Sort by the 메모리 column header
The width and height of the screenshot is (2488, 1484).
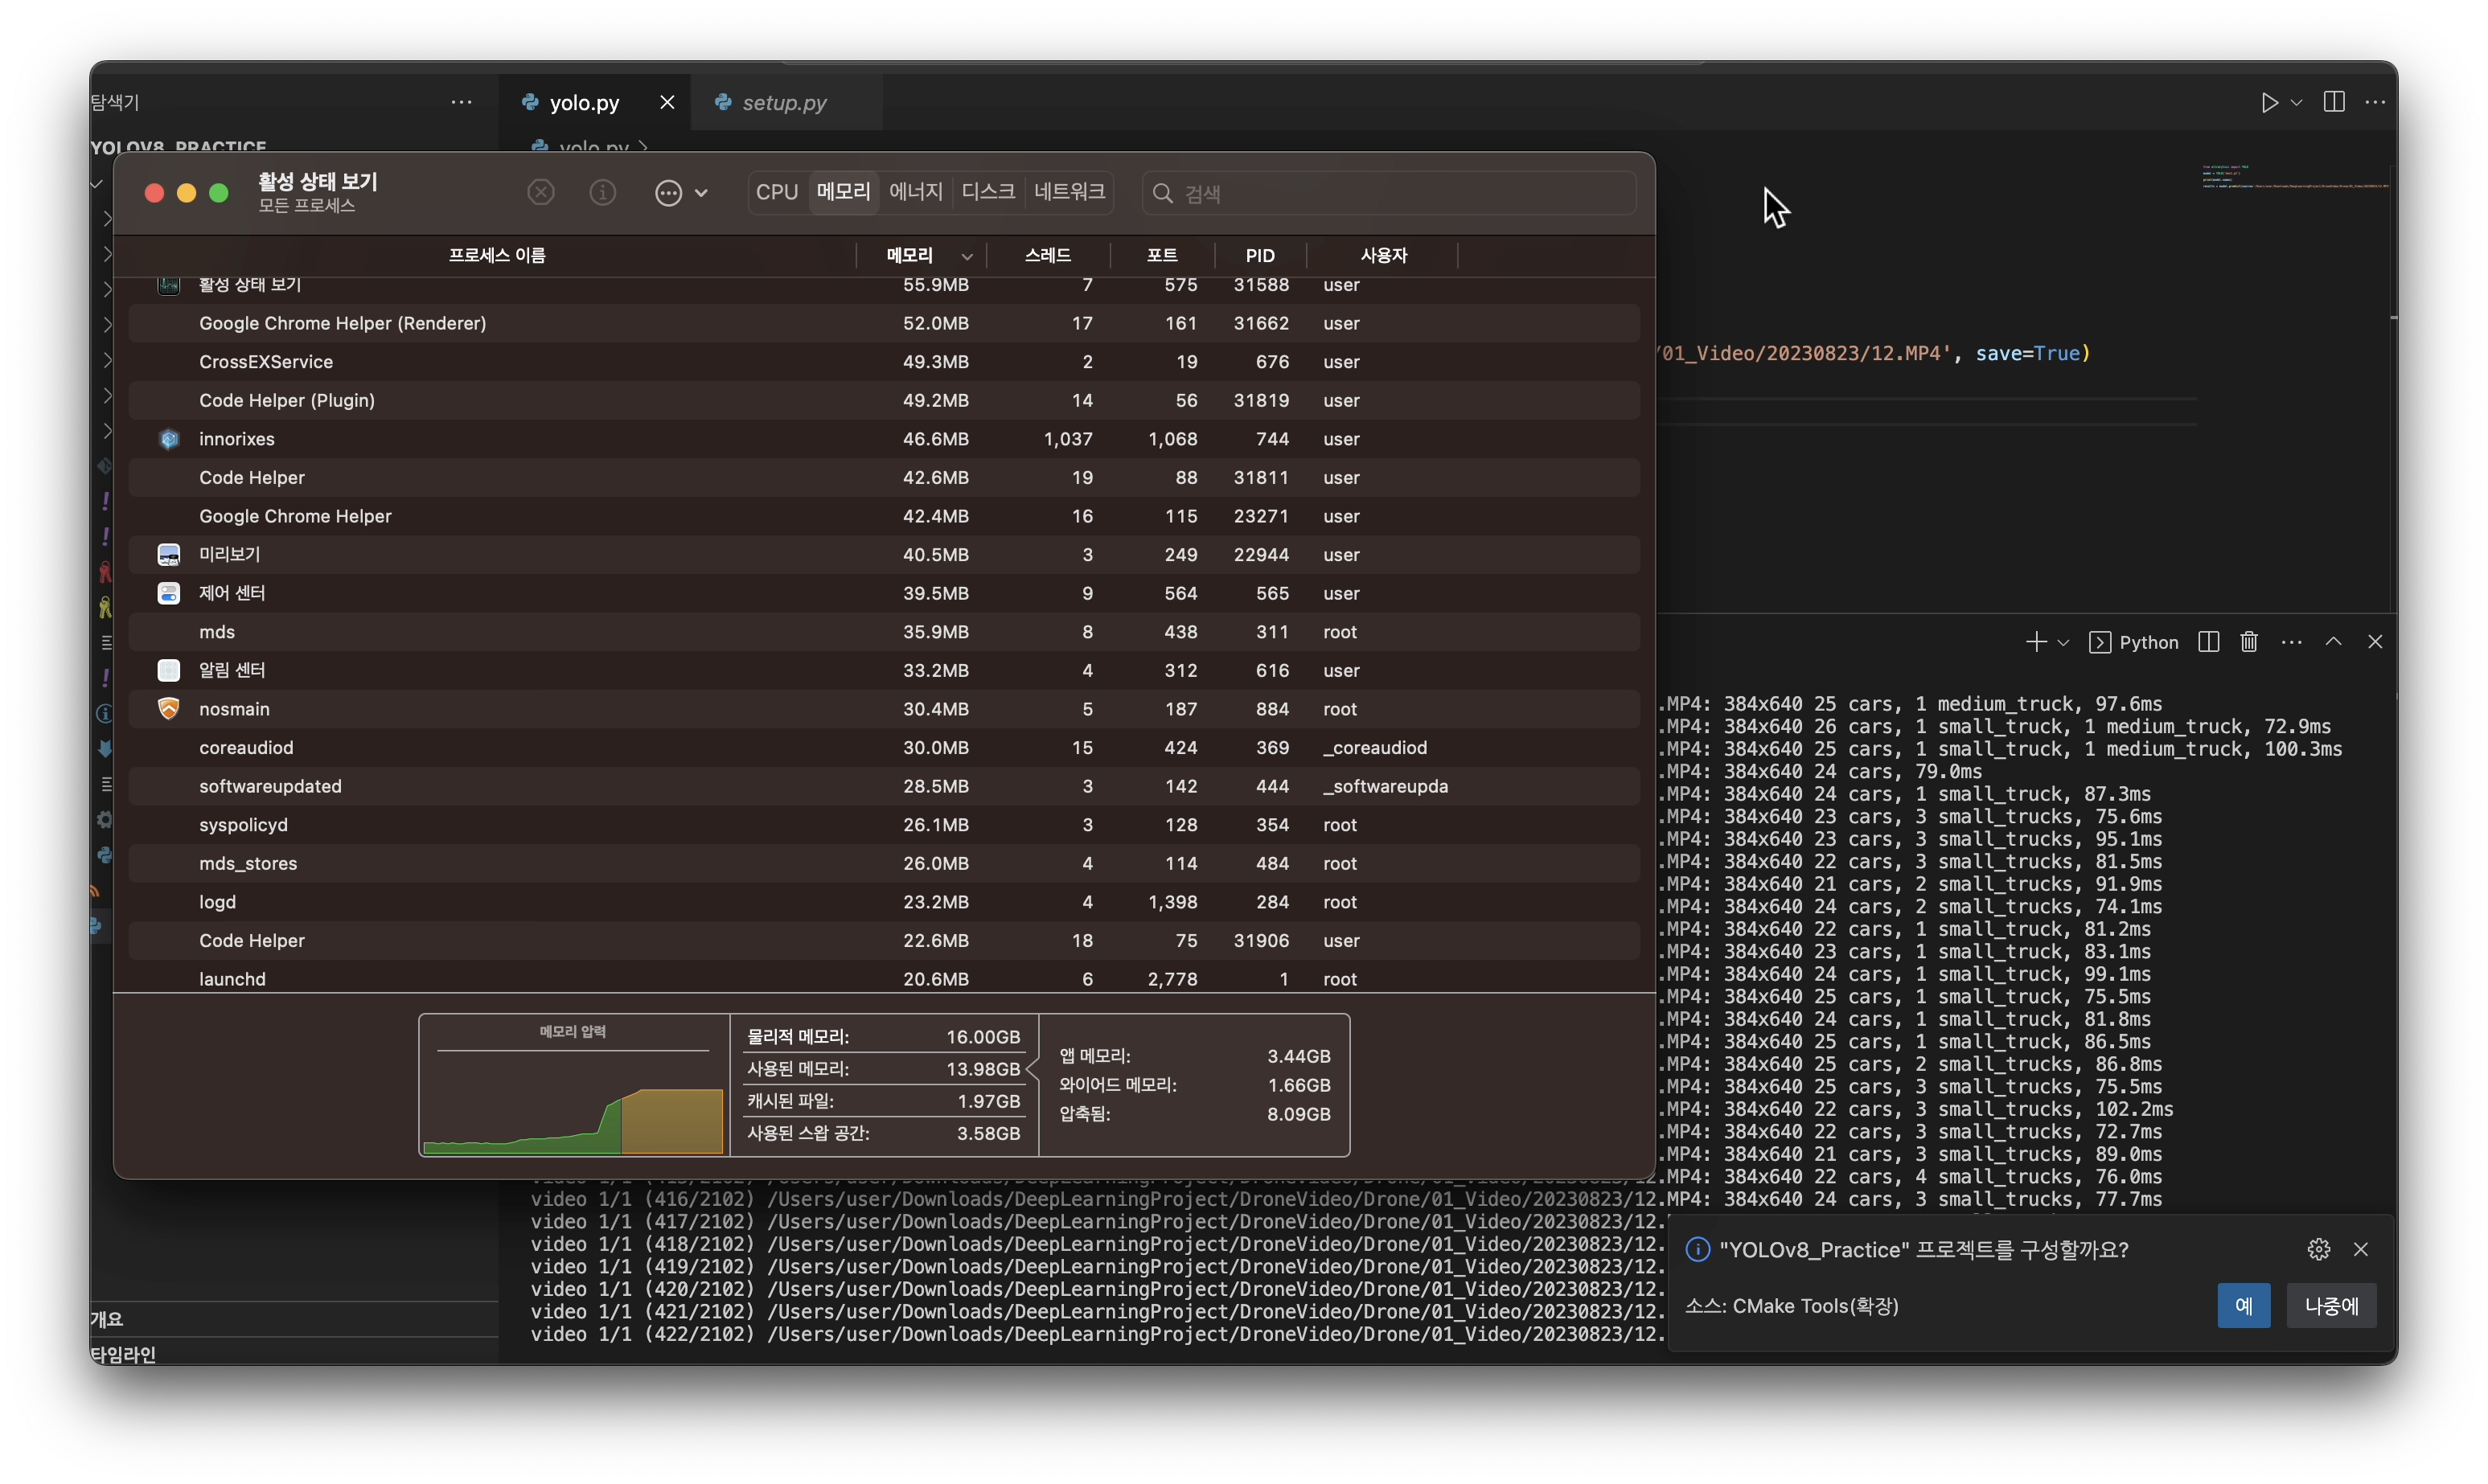[x=909, y=256]
